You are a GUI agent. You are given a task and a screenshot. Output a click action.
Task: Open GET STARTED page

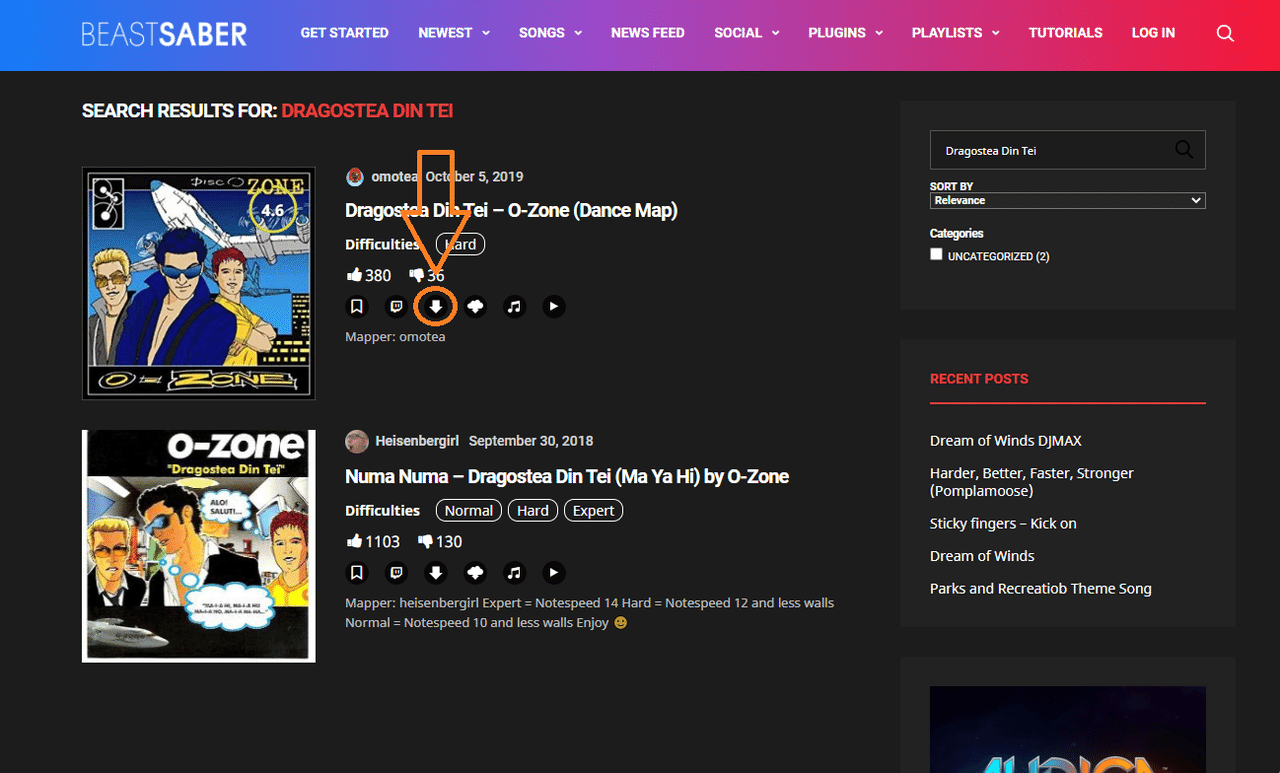tap(344, 33)
